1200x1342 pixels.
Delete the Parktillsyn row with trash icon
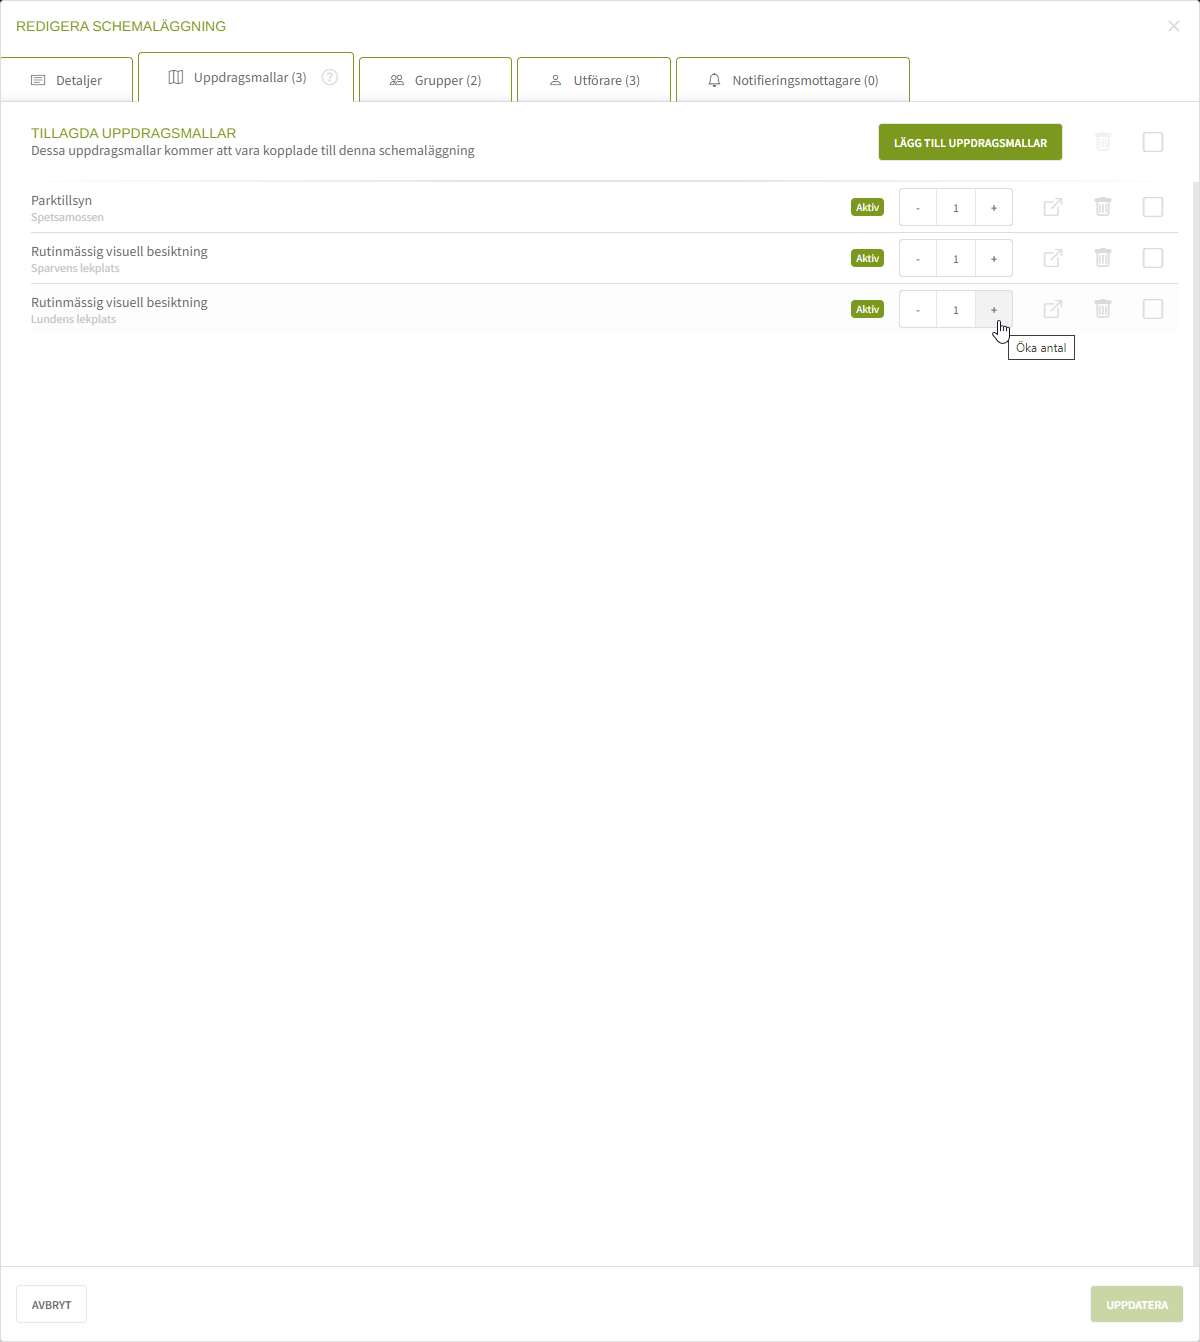tap(1103, 207)
